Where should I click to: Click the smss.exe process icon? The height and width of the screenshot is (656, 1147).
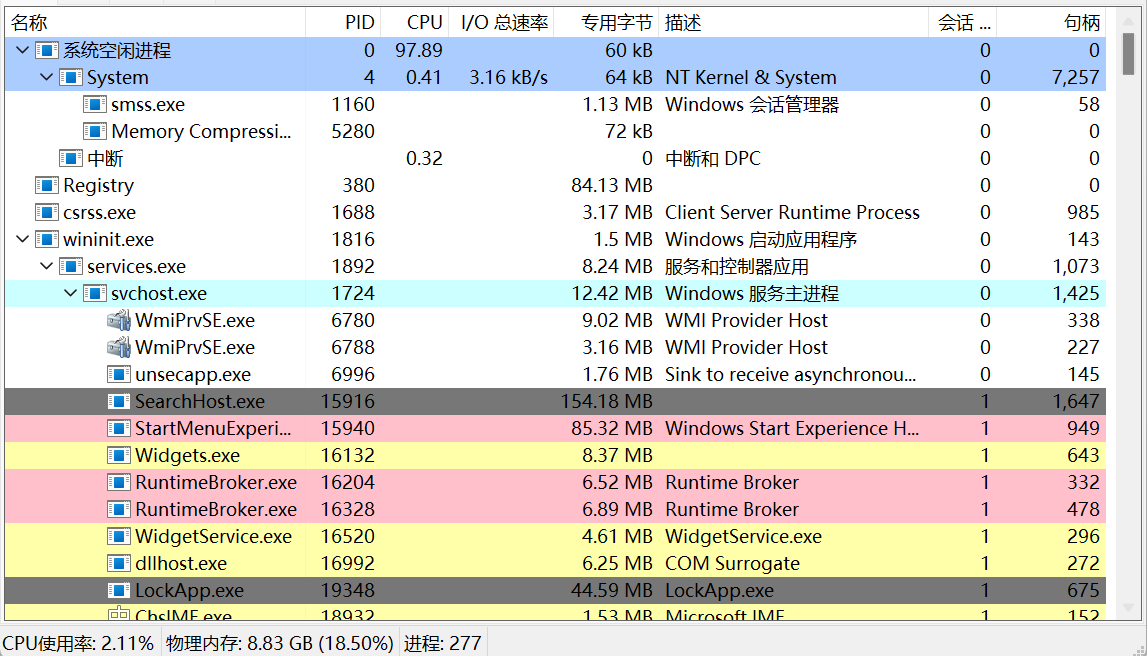pos(95,105)
